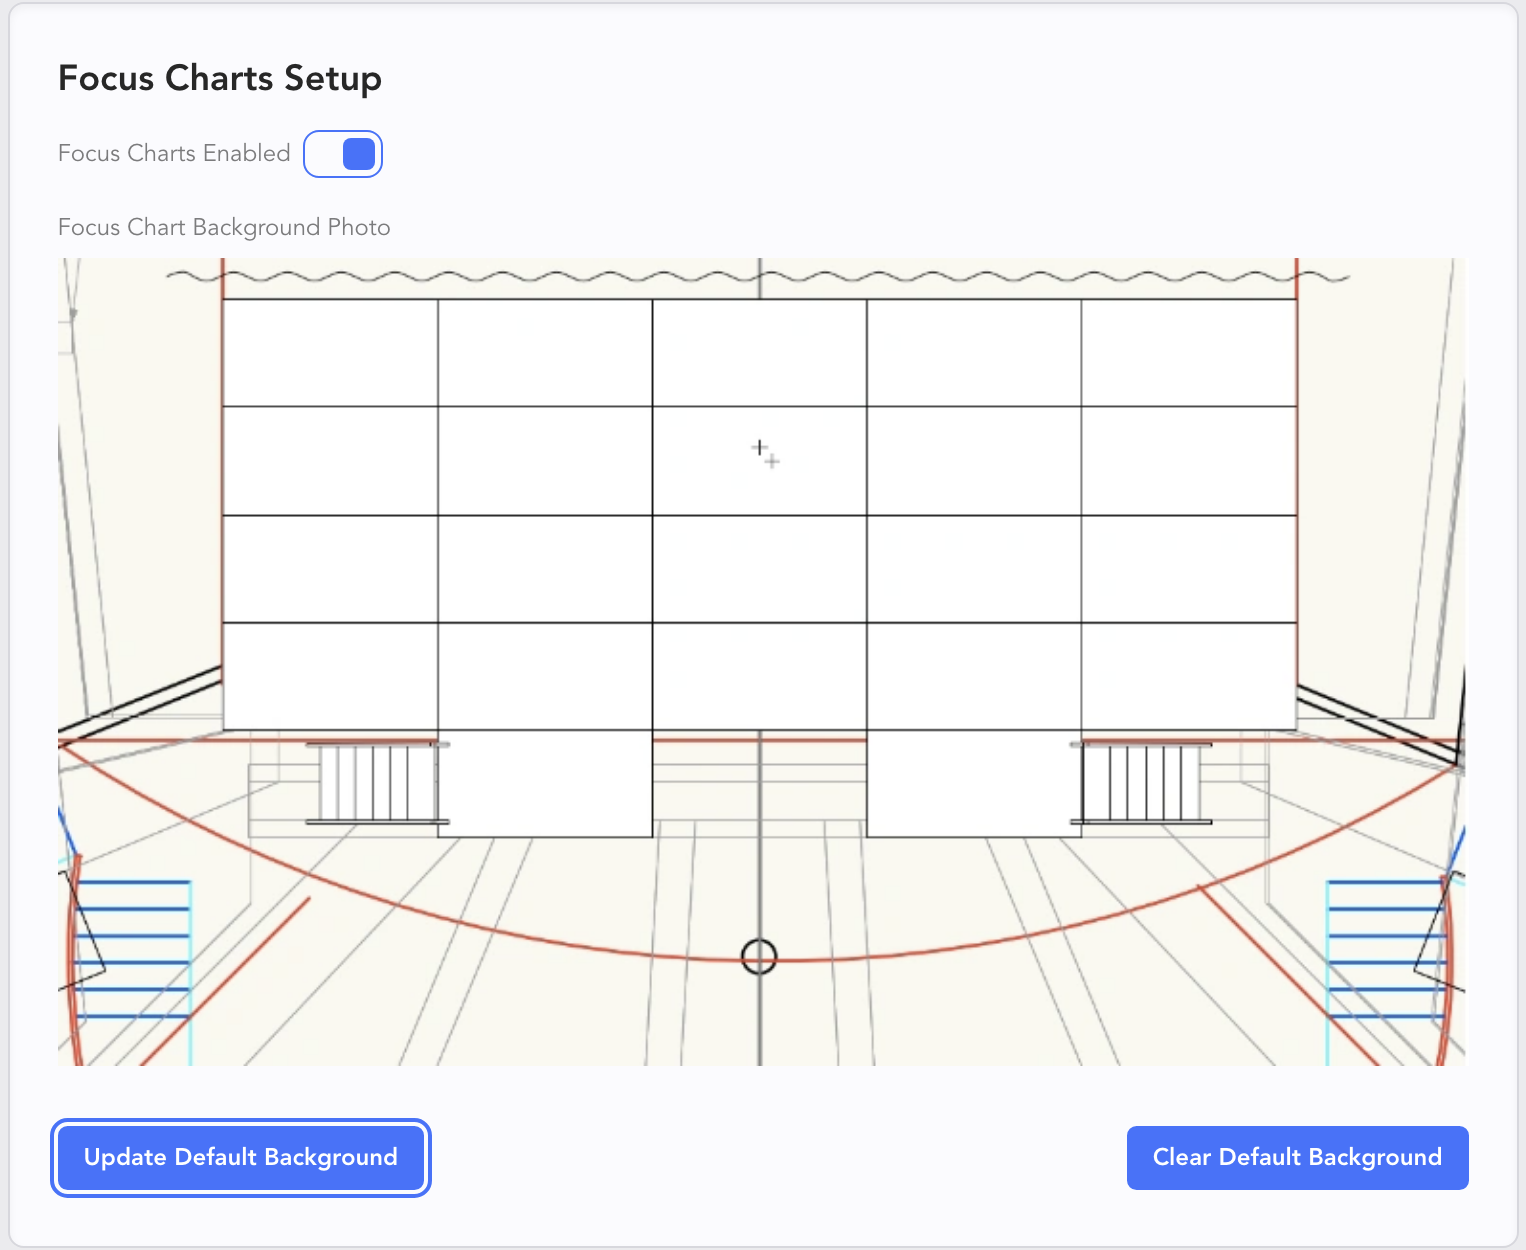The height and width of the screenshot is (1250, 1526).
Task: Click the white box extending below the fourth column
Action: pos(974,783)
